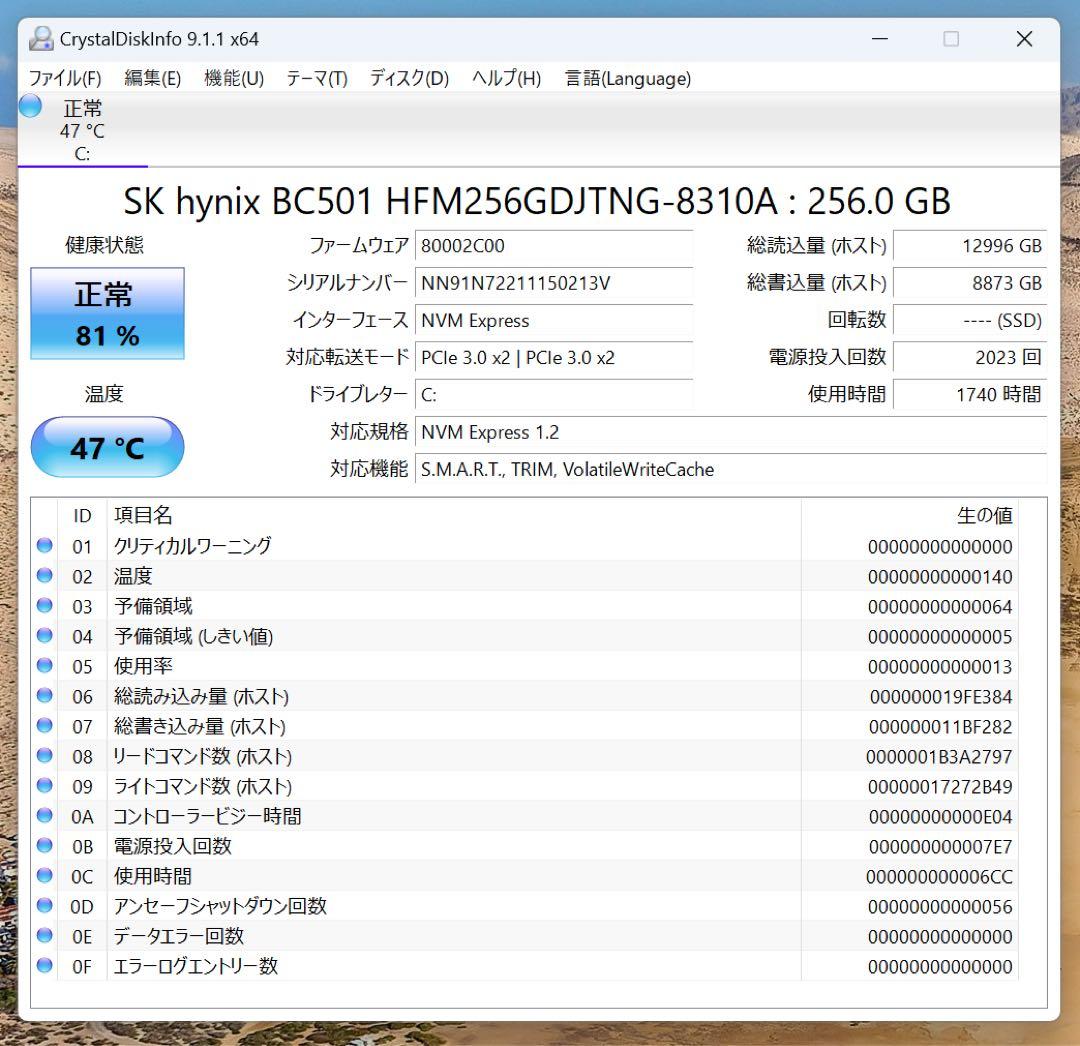Click the drive letter field C:

(x=554, y=395)
